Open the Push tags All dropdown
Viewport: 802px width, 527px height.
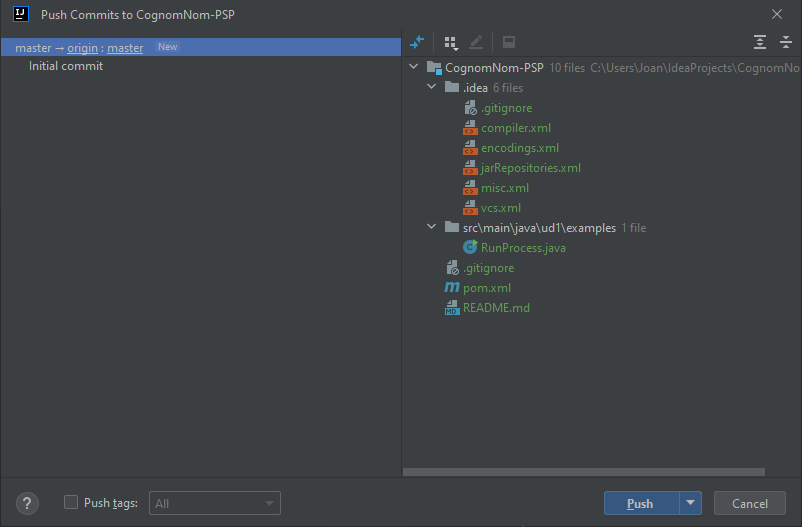coord(215,503)
